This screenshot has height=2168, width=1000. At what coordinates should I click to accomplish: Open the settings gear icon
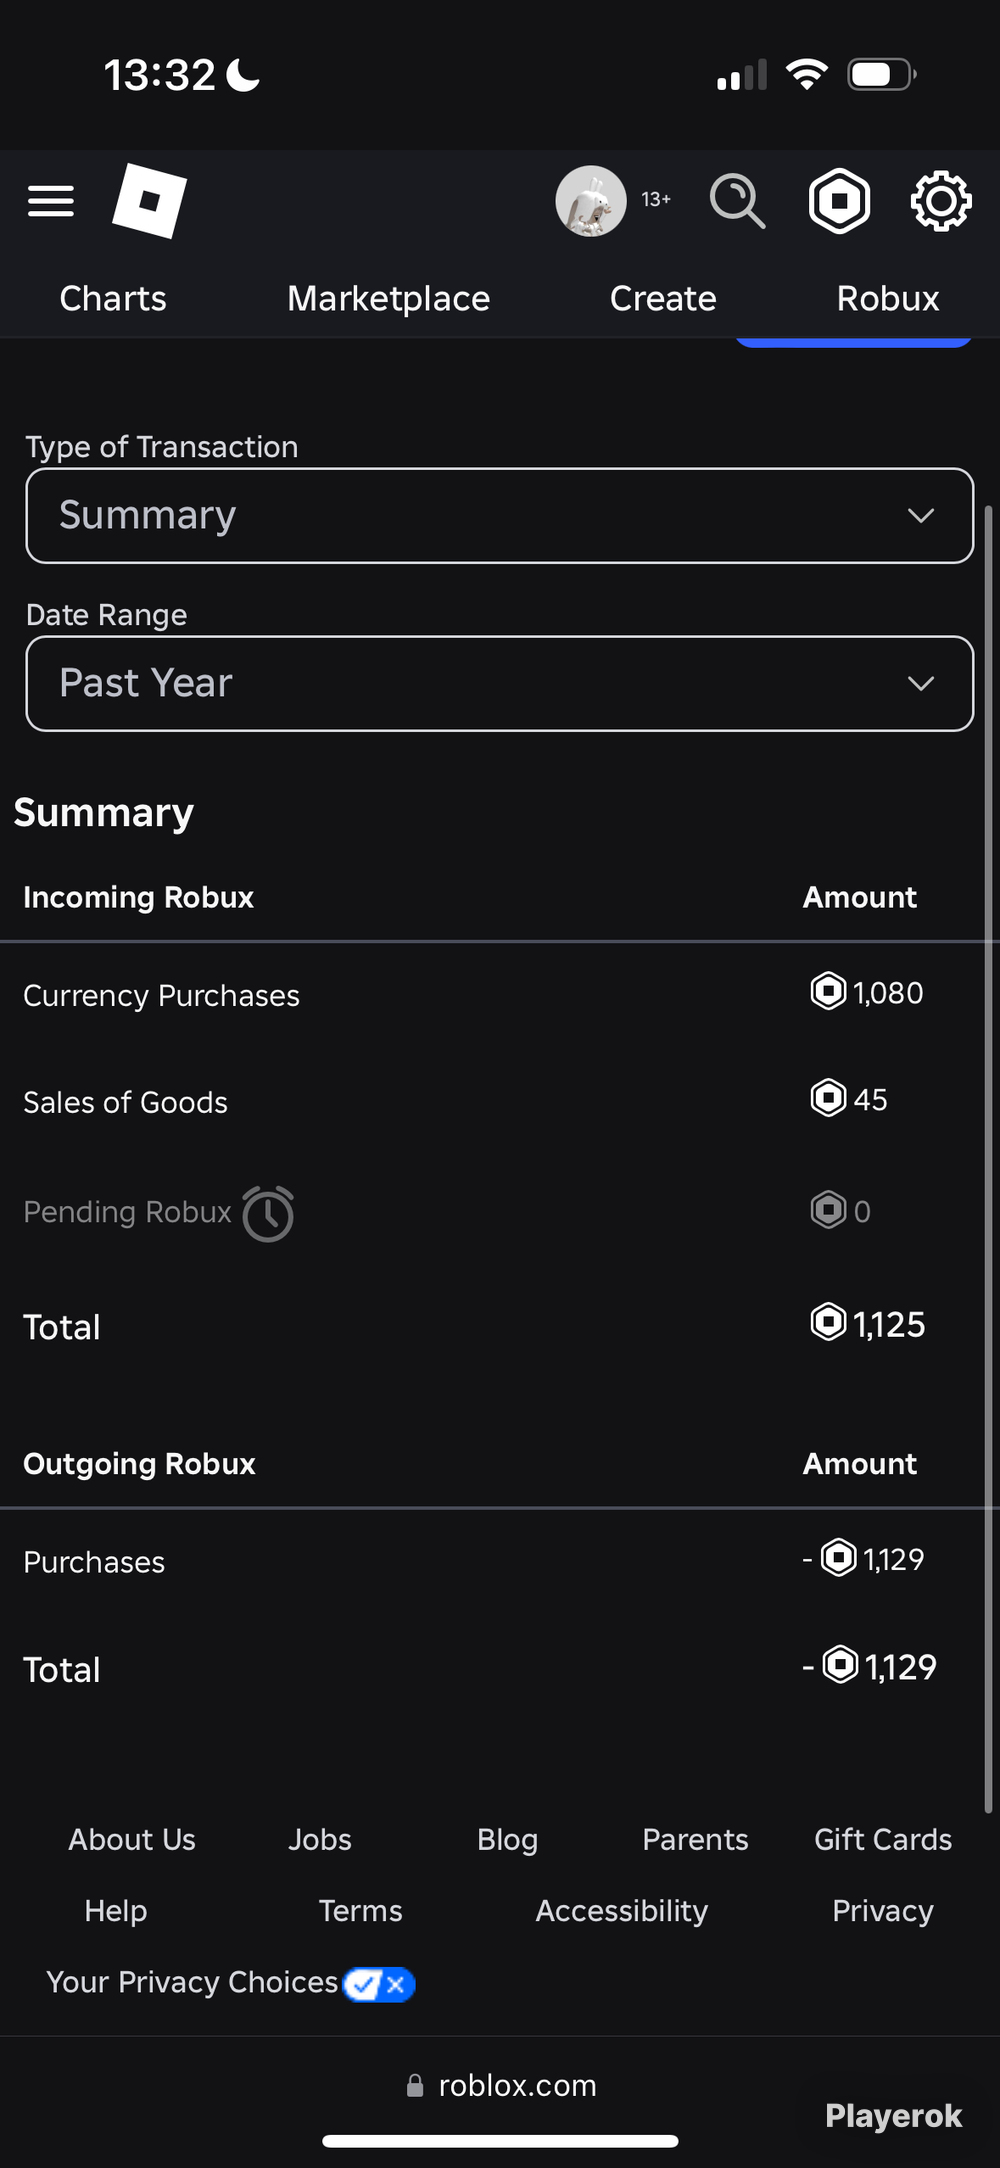941,201
